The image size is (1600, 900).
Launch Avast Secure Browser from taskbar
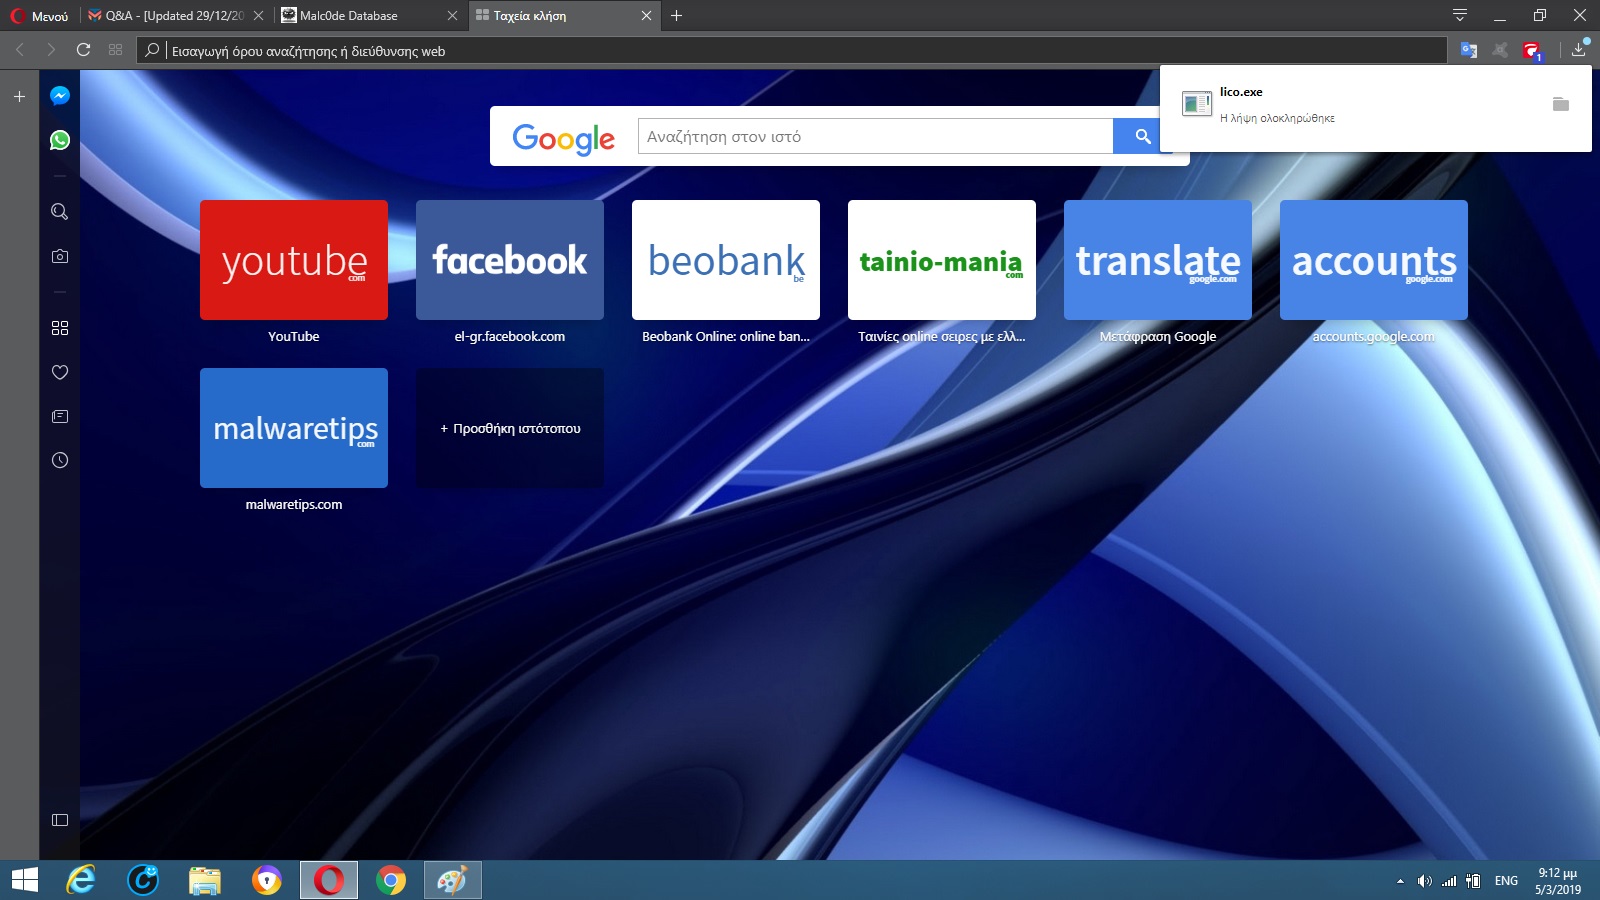pyautogui.click(x=267, y=880)
